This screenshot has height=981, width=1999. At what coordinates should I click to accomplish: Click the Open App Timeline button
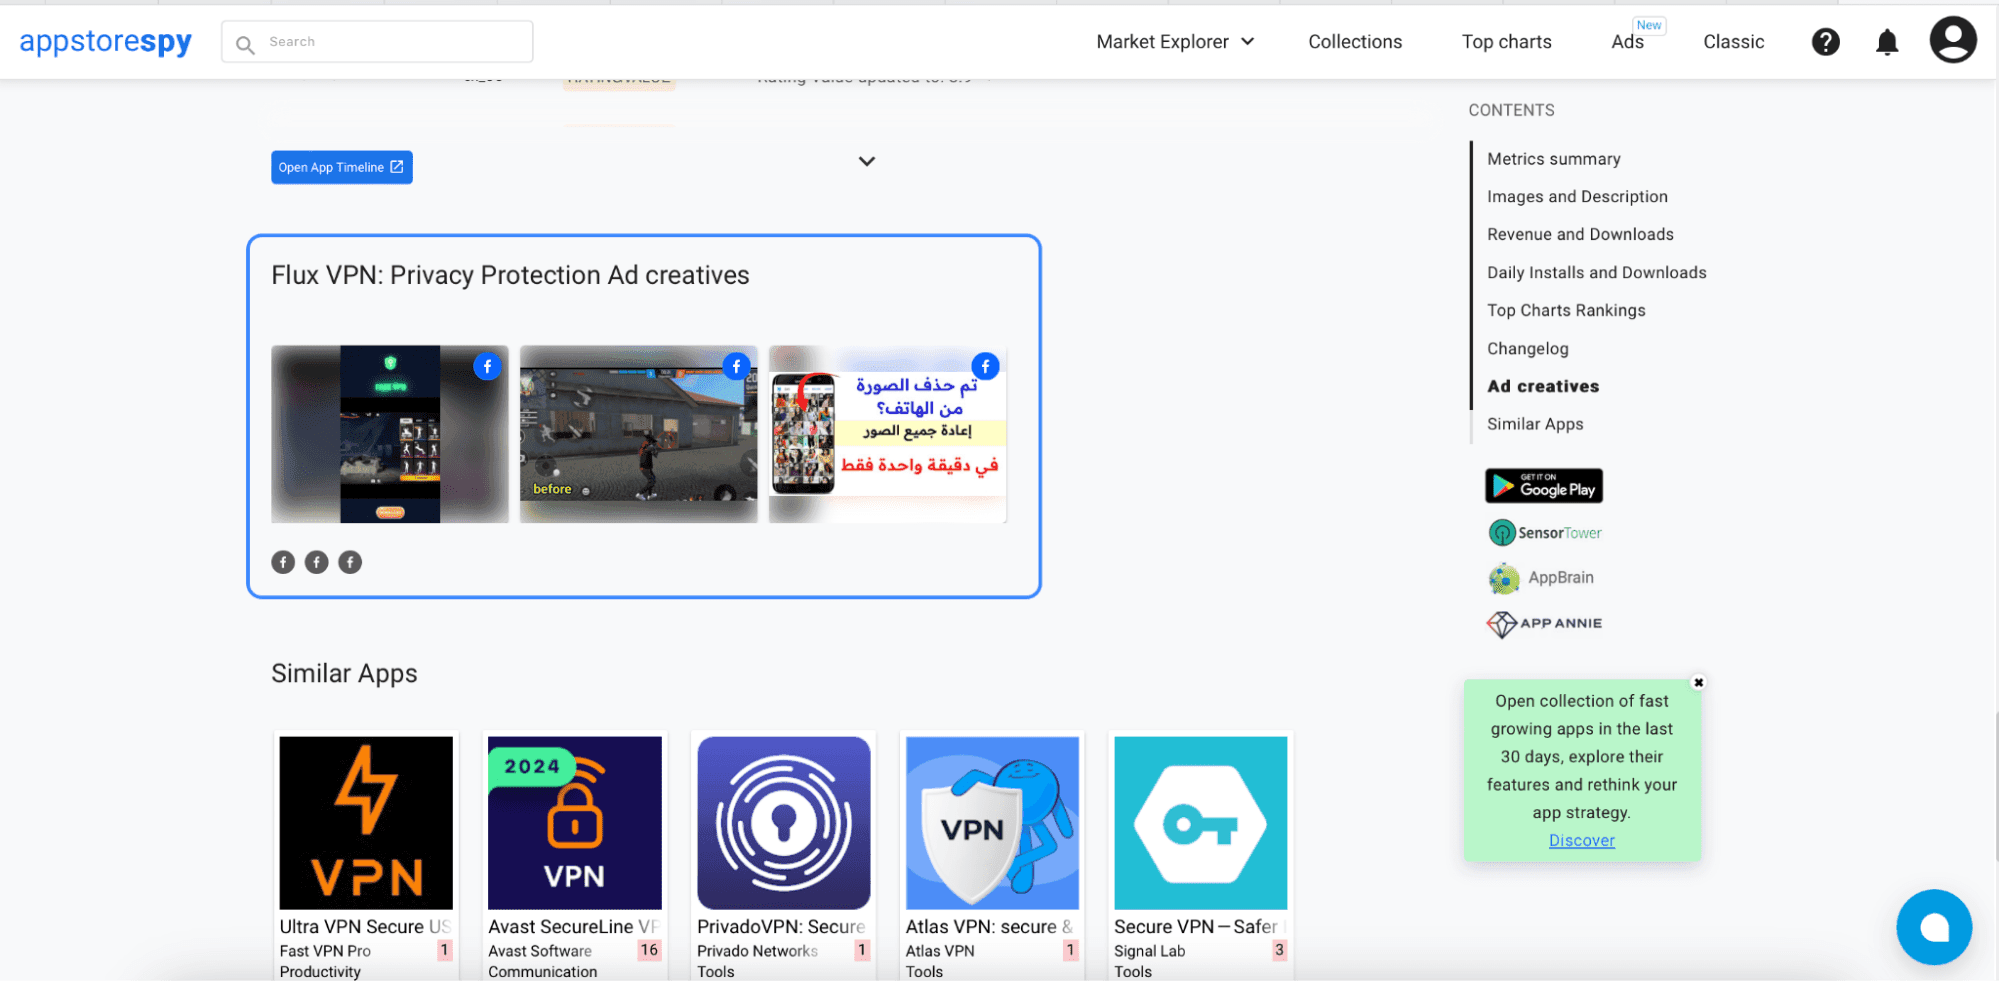point(341,167)
